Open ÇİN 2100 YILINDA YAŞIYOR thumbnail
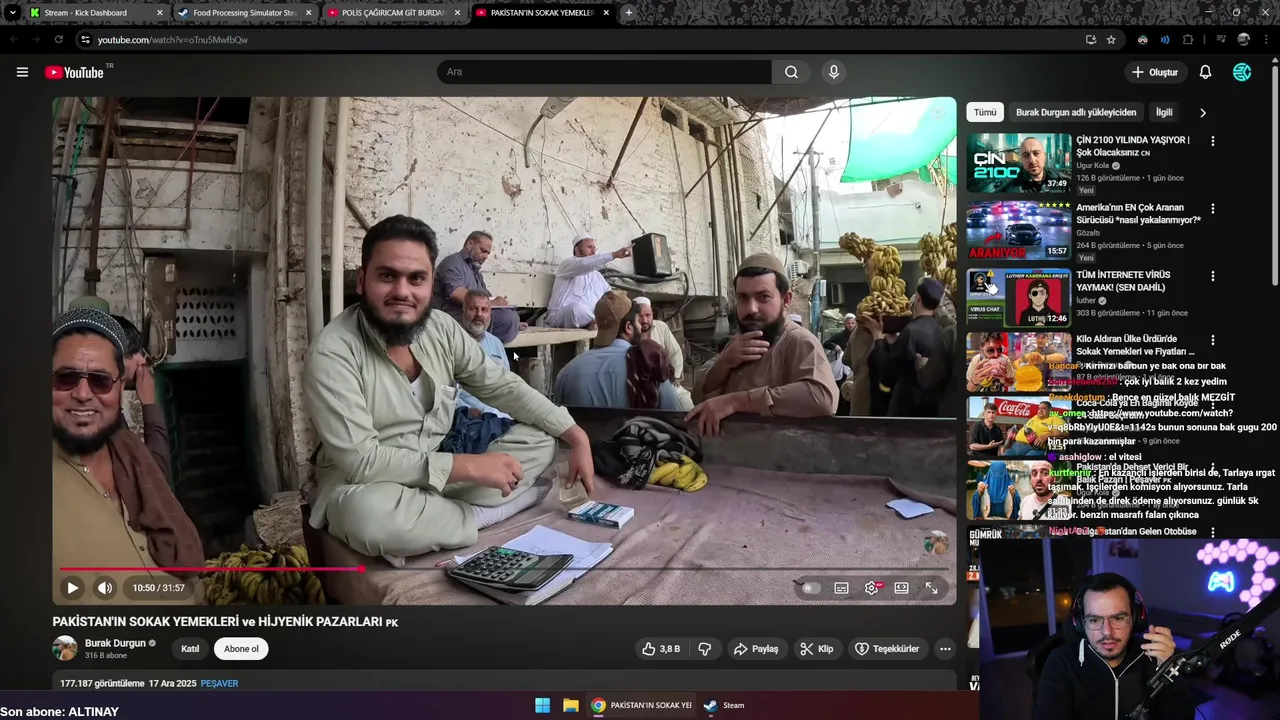 click(1018, 163)
